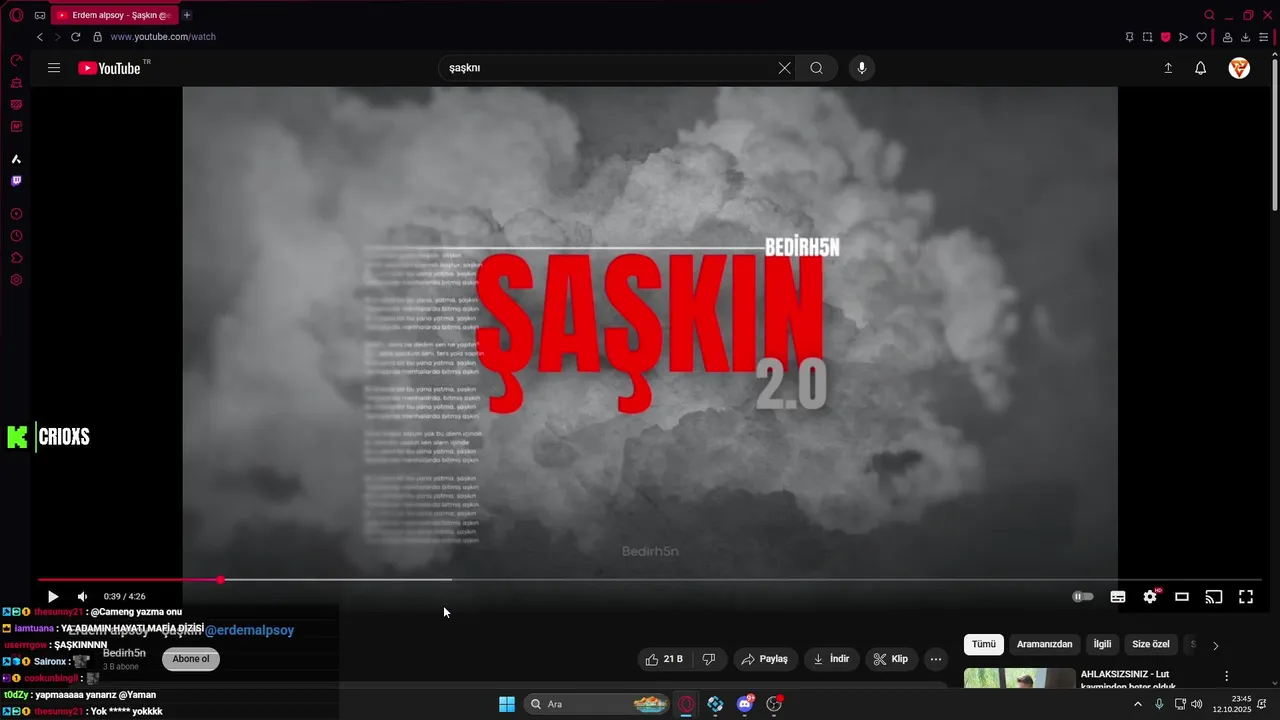Open the YouTube guide hamburger menu
Viewport: 1280px width, 720px height.
54,68
